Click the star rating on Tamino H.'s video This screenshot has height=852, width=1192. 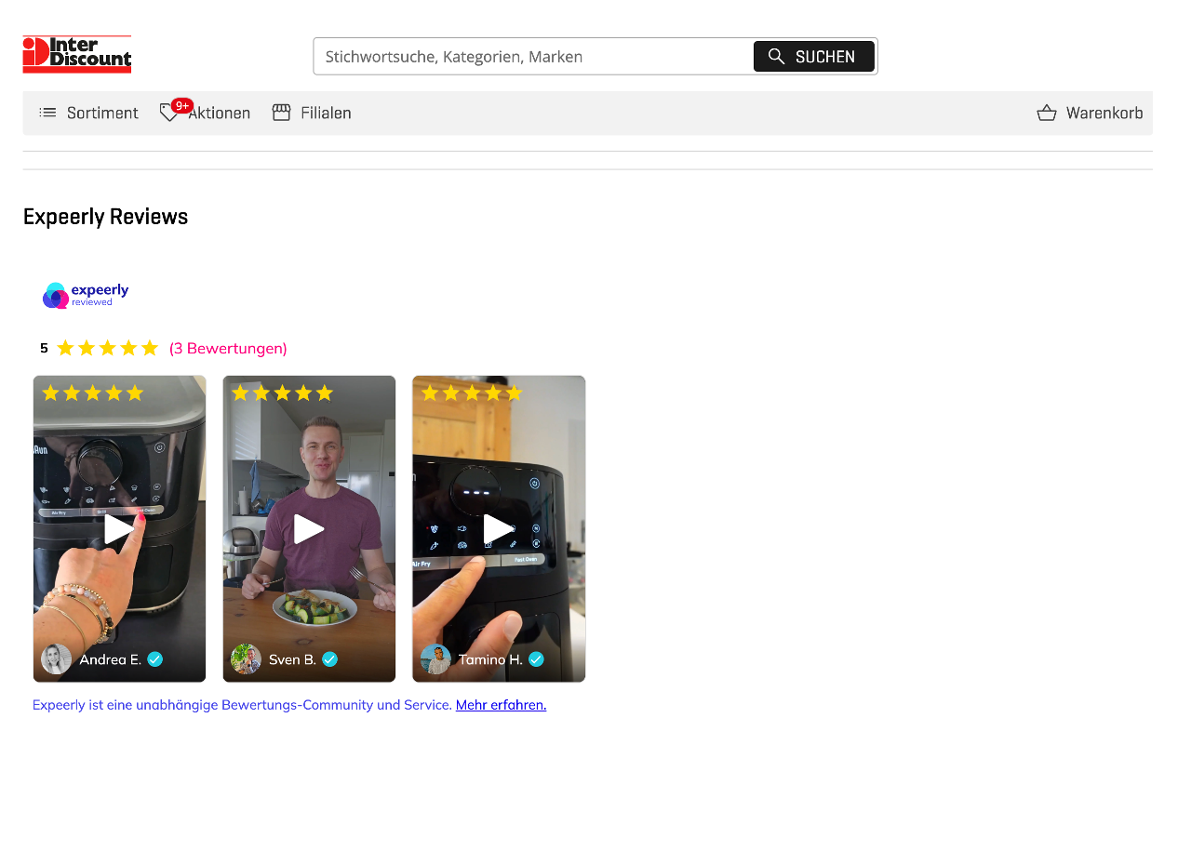click(x=472, y=393)
